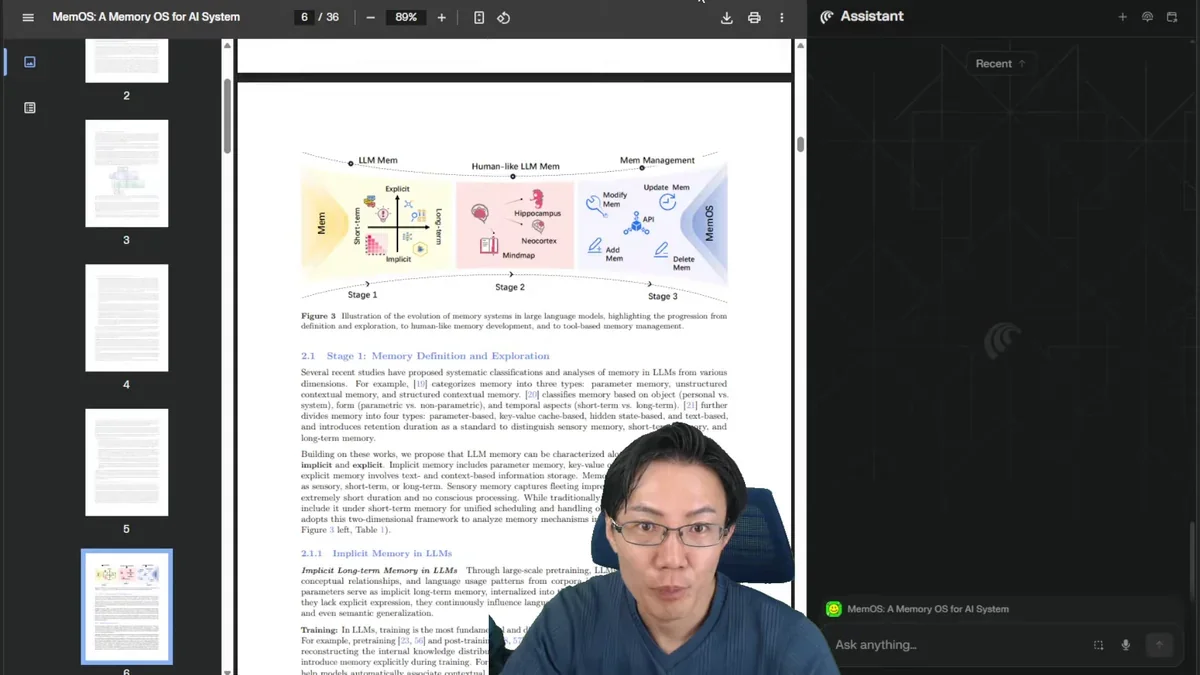Image resolution: width=1200 pixels, height=675 pixels.
Task: Click the Assistant logo icon
Action: pyautogui.click(x=827, y=17)
